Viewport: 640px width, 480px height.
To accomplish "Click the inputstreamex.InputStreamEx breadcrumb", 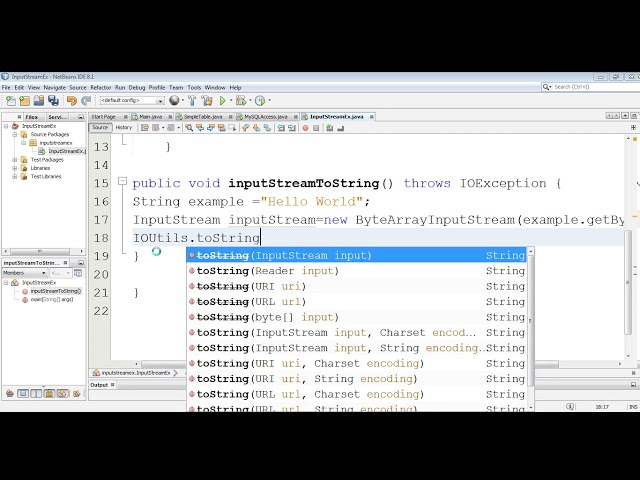I will (135, 373).
